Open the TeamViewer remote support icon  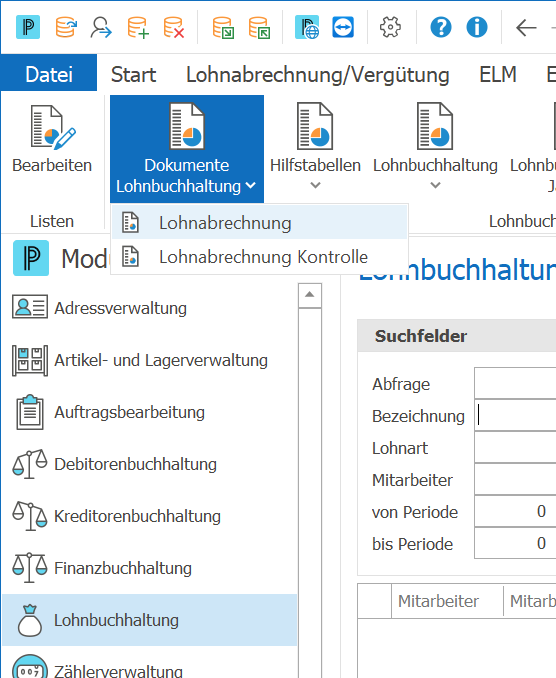343,27
